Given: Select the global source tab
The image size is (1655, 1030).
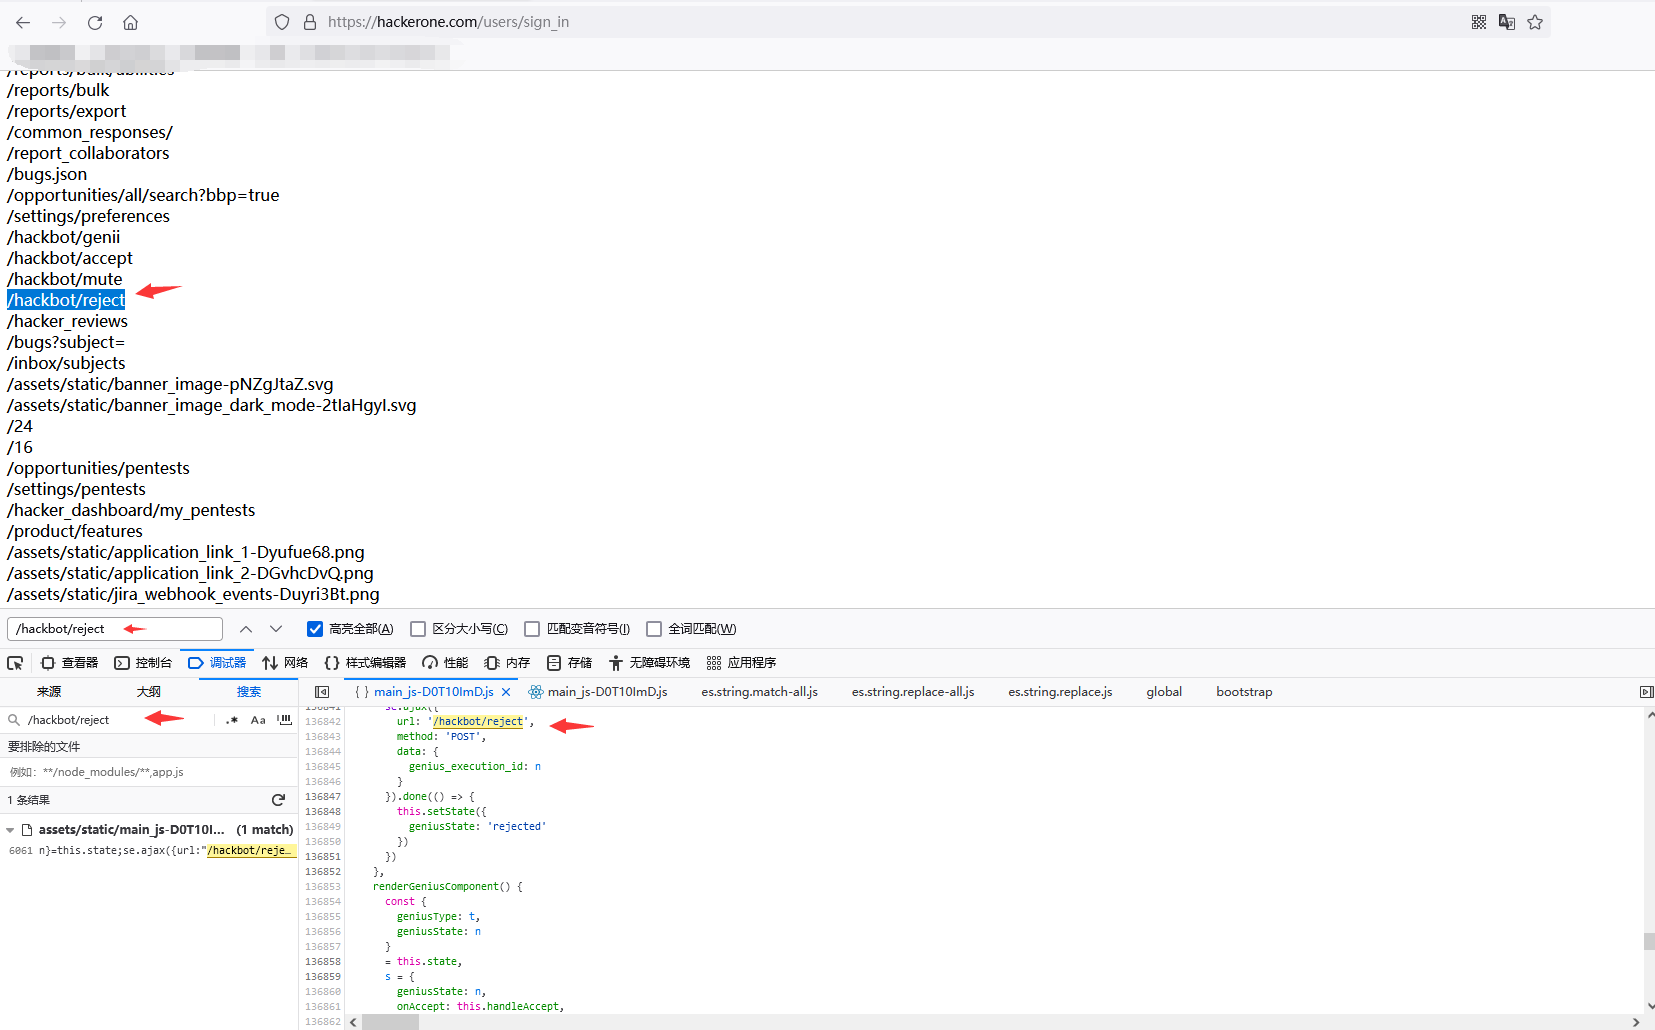Looking at the screenshot, I should [1164, 692].
